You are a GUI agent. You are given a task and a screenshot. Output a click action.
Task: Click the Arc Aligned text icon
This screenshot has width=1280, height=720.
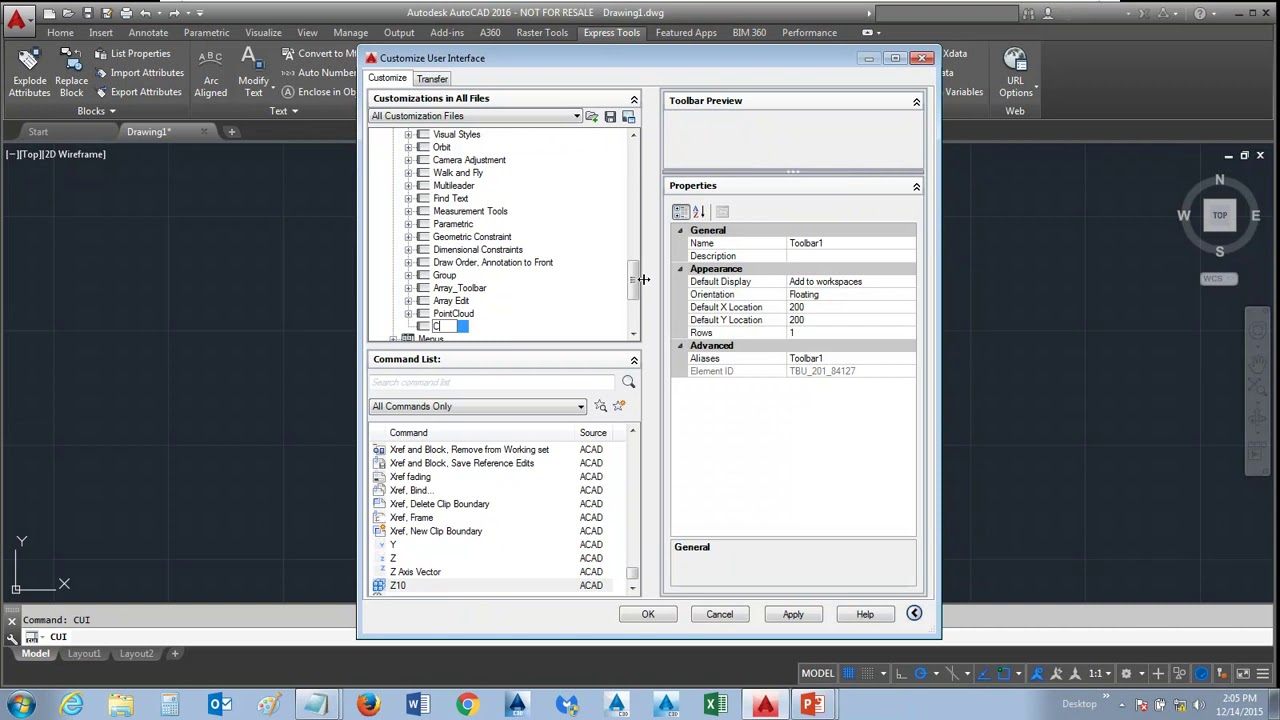[x=211, y=73]
